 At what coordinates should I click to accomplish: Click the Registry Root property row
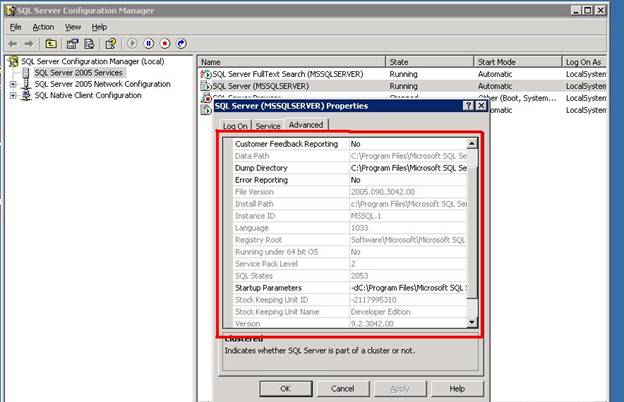[x=350, y=240]
